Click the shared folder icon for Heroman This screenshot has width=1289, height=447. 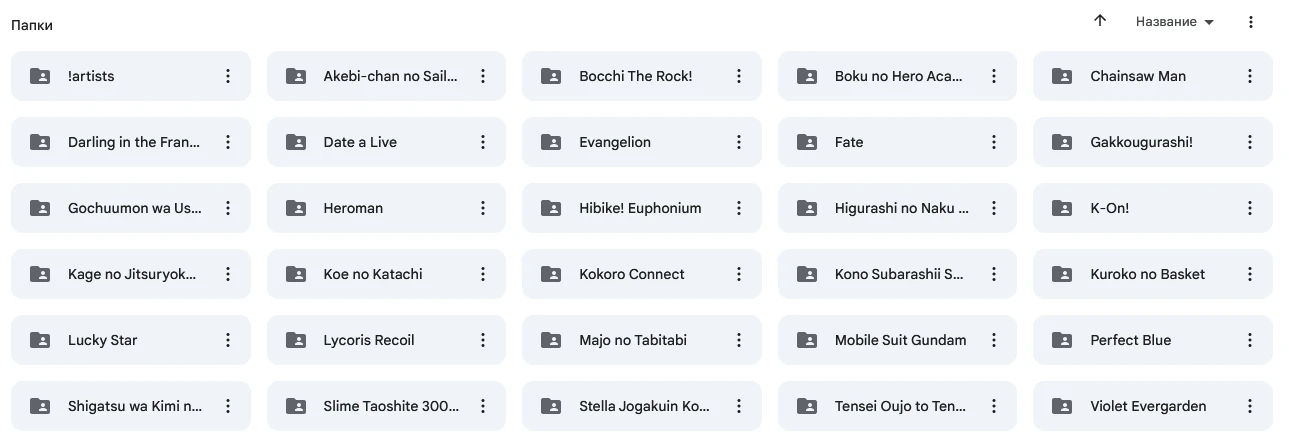click(x=296, y=208)
